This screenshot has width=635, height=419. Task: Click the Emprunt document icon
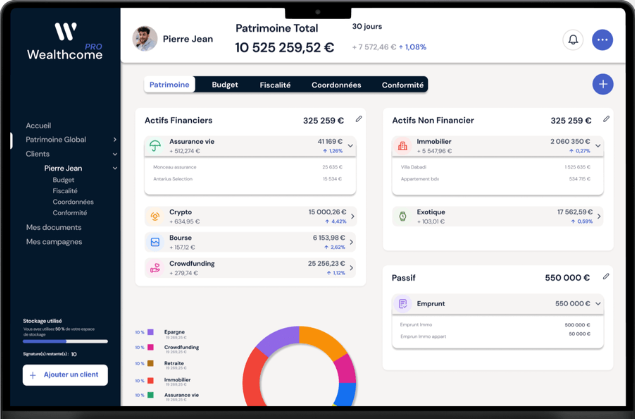[x=402, y=304]
